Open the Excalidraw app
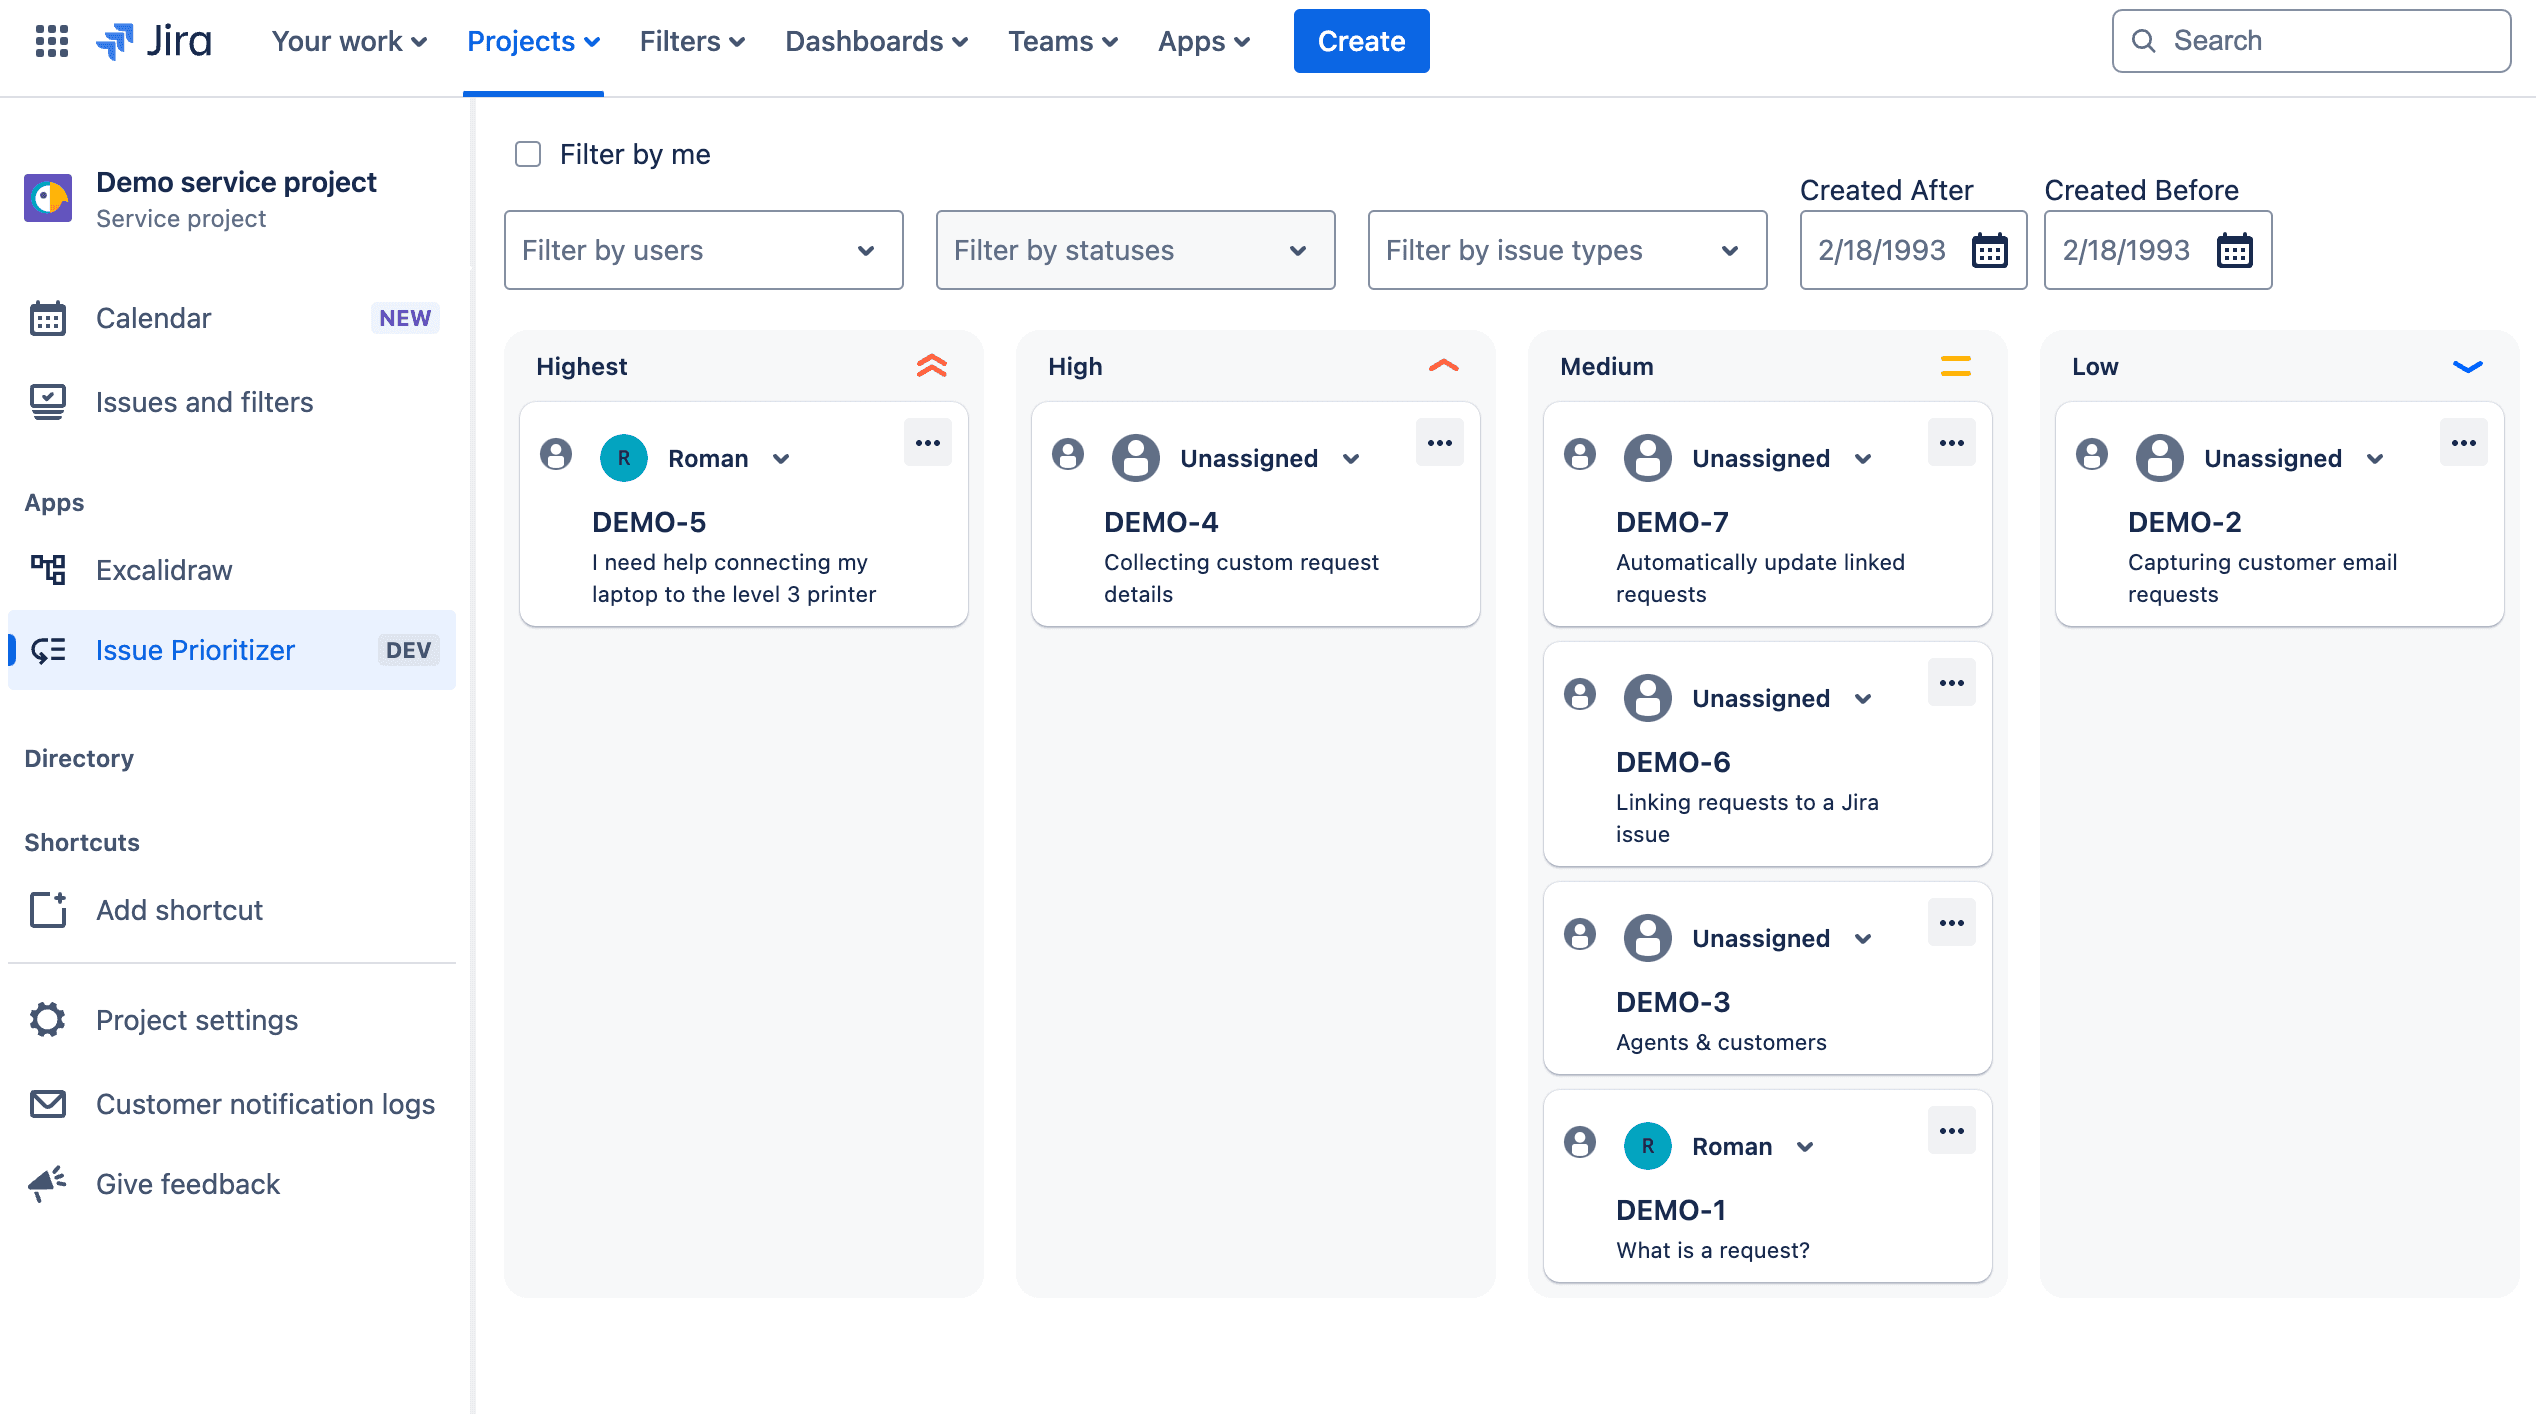The width and height of the screenshot is (2536, 1414). 232,570
